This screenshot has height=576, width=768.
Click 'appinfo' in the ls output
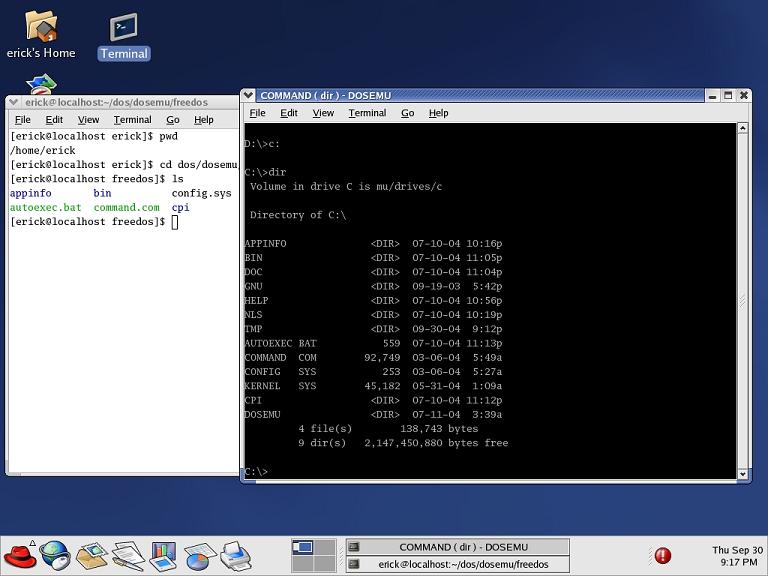(x=30, y=193)
